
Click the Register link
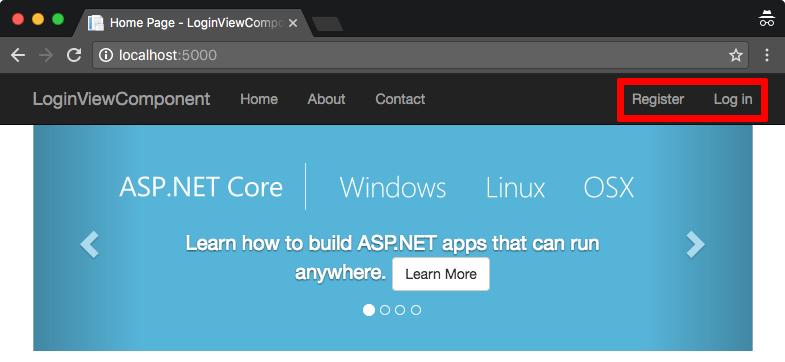(658, 99)
